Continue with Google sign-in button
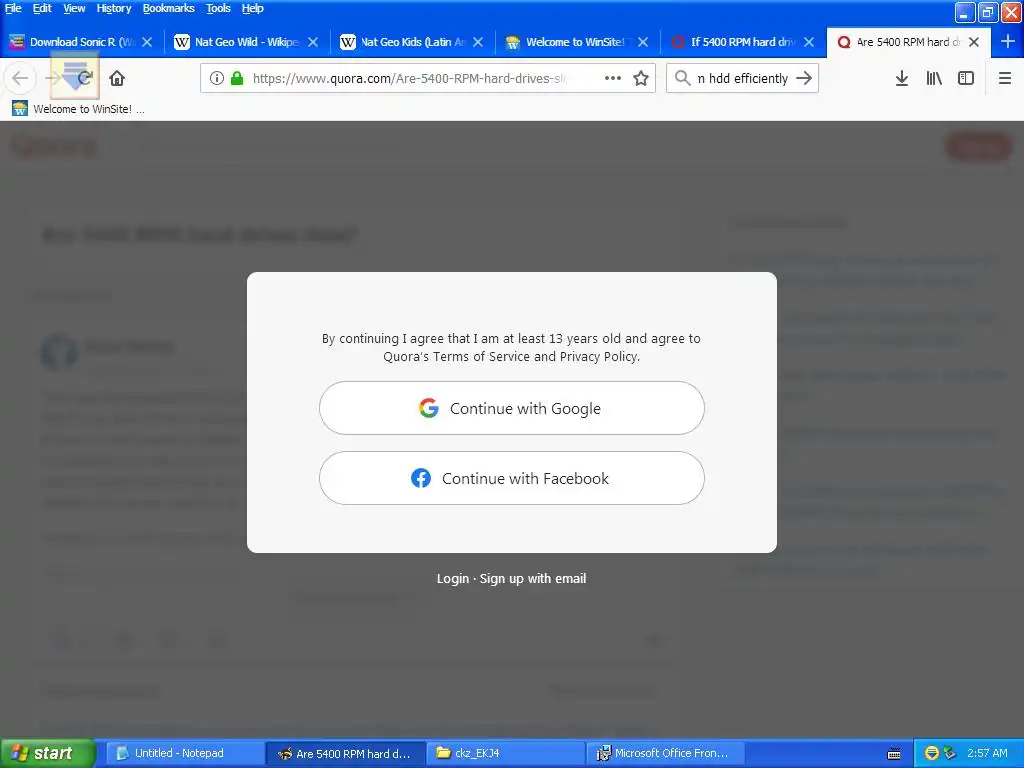The height and width of the screenshot is (768, 1024). (x=511, y=408)
